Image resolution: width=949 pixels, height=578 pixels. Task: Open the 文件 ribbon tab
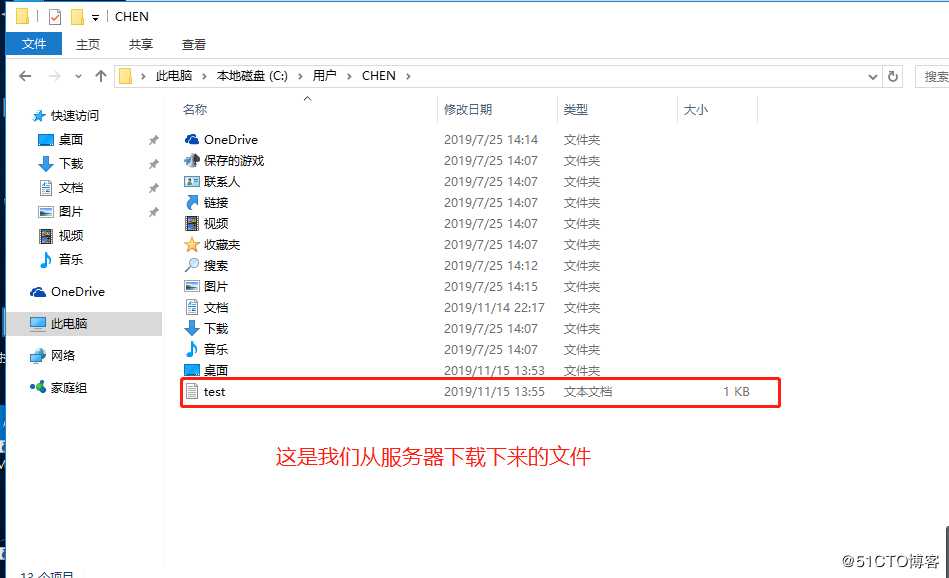(34, 44)
